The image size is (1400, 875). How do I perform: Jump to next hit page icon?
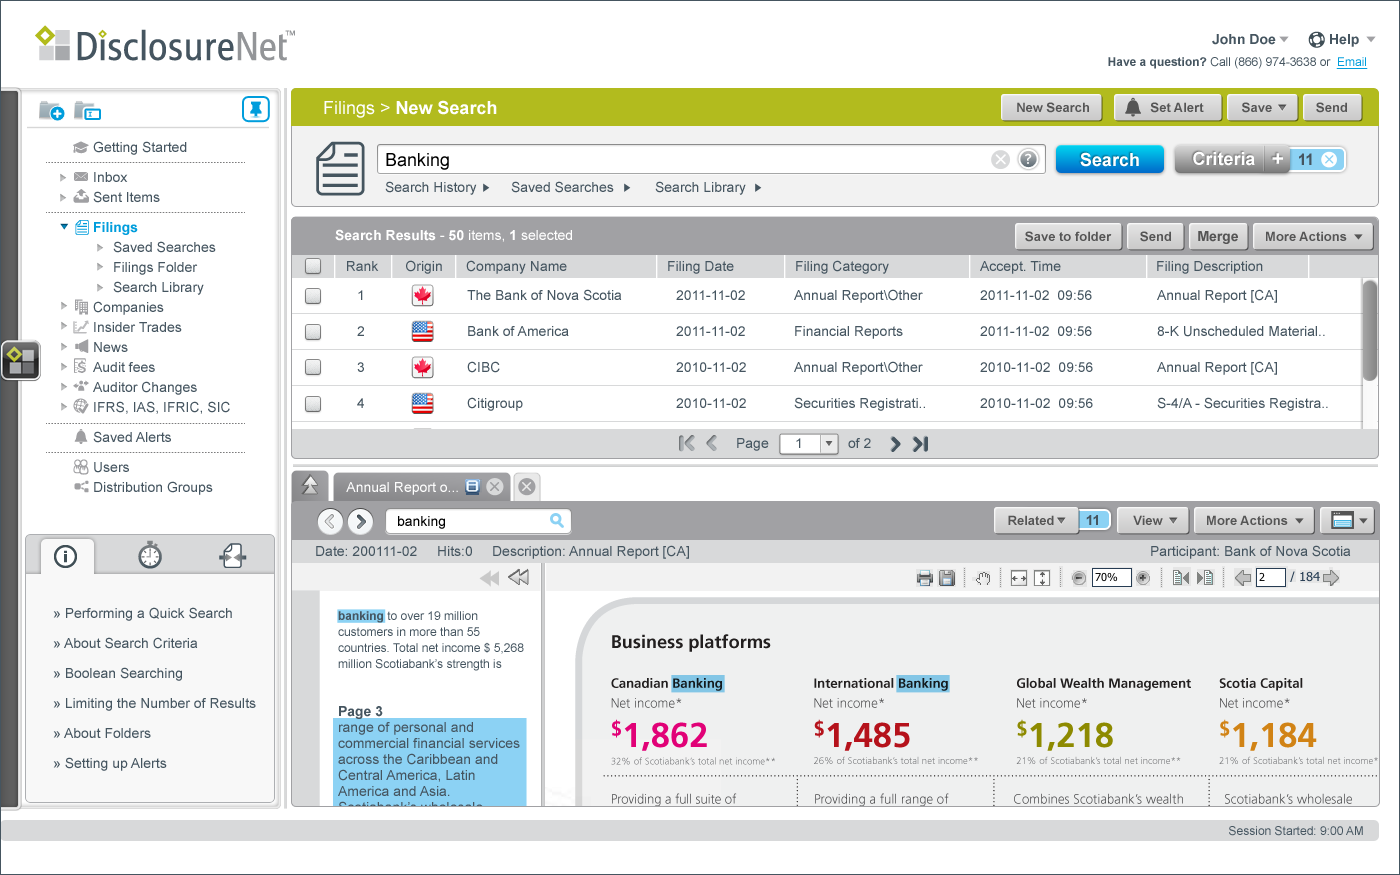[x=1205, y=578]
